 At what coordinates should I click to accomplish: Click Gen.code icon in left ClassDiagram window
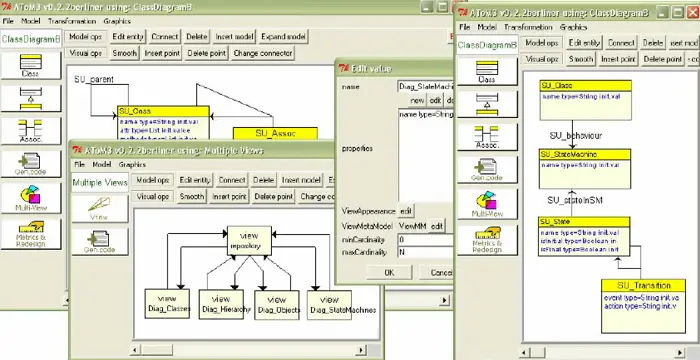[x=30, y=163]
